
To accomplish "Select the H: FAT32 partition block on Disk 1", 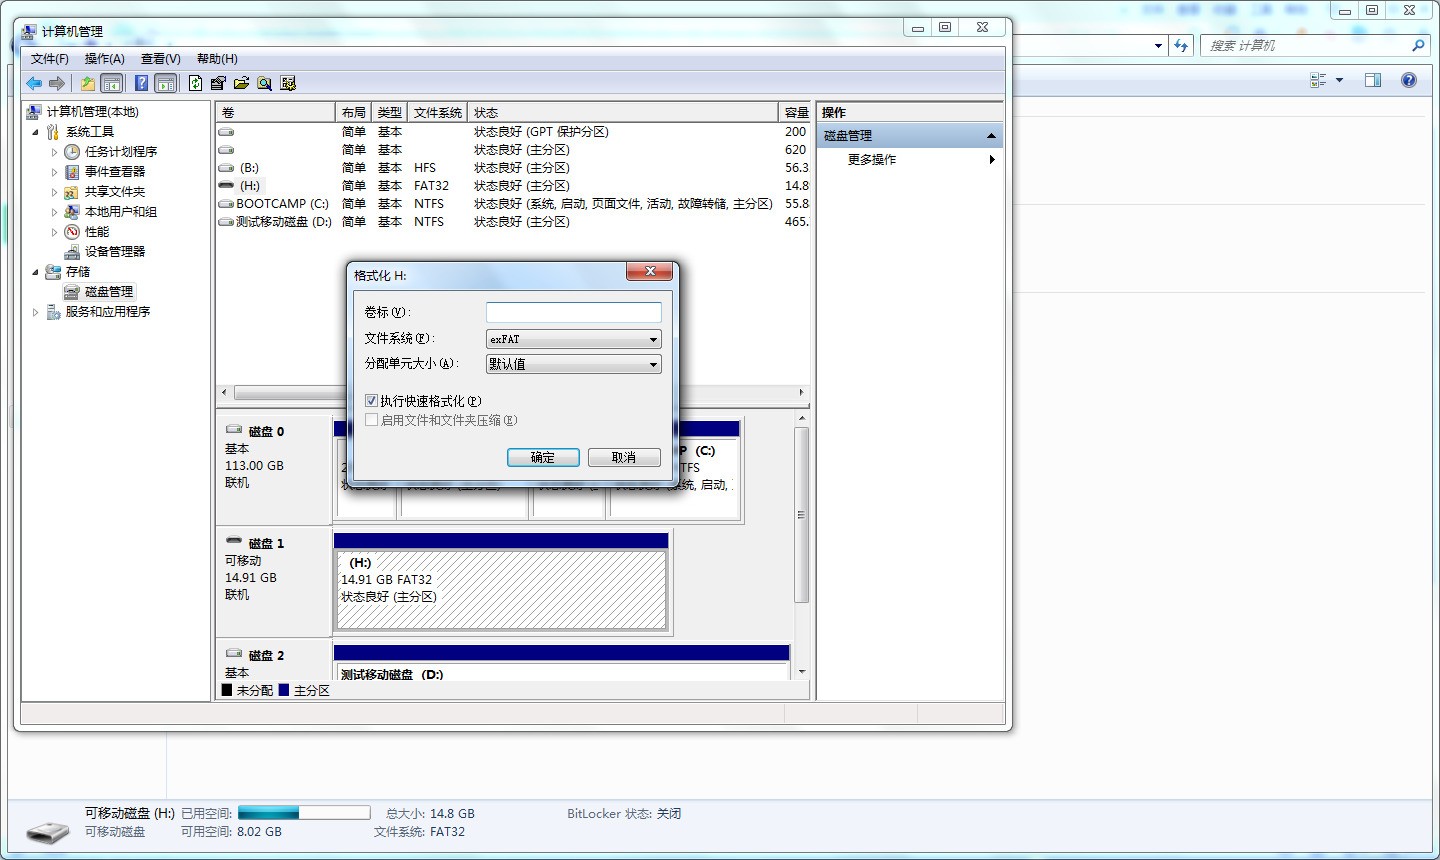I will [501, 590].
